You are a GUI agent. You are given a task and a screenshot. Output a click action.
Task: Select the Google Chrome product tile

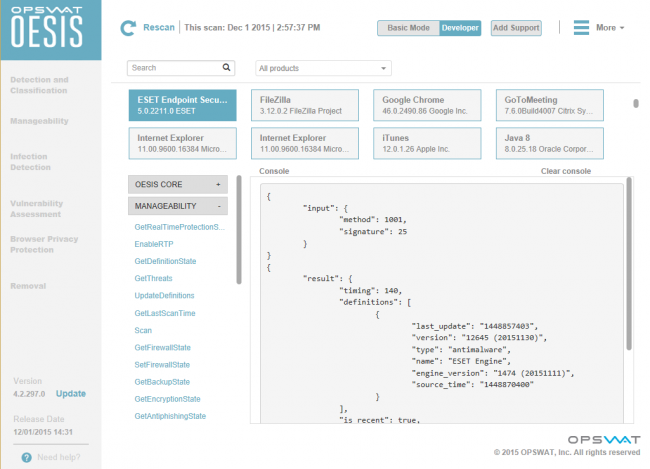427,105
